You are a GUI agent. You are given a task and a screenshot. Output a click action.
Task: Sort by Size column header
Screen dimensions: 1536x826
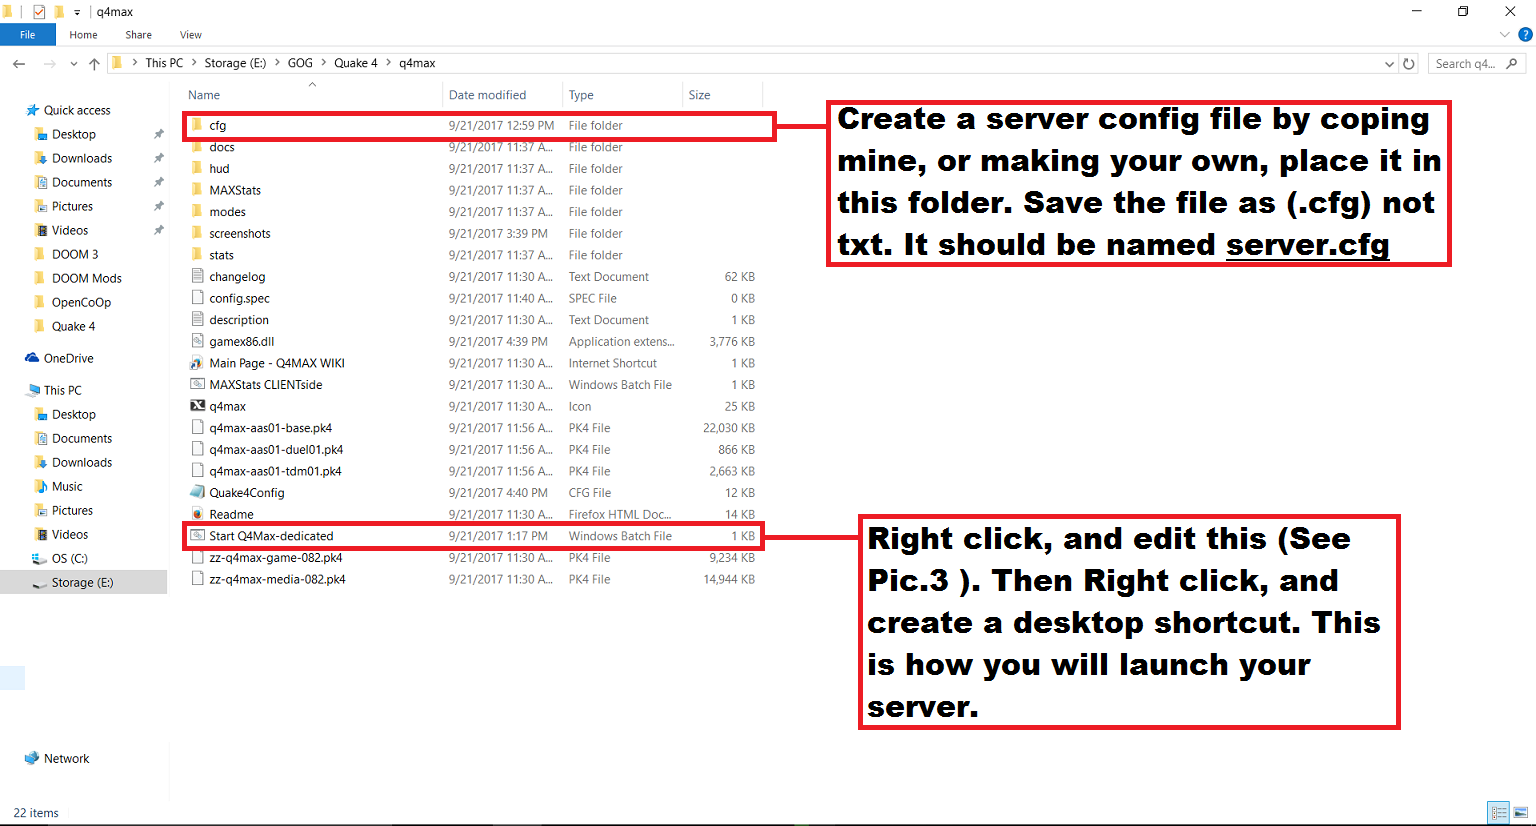point(699,95)
